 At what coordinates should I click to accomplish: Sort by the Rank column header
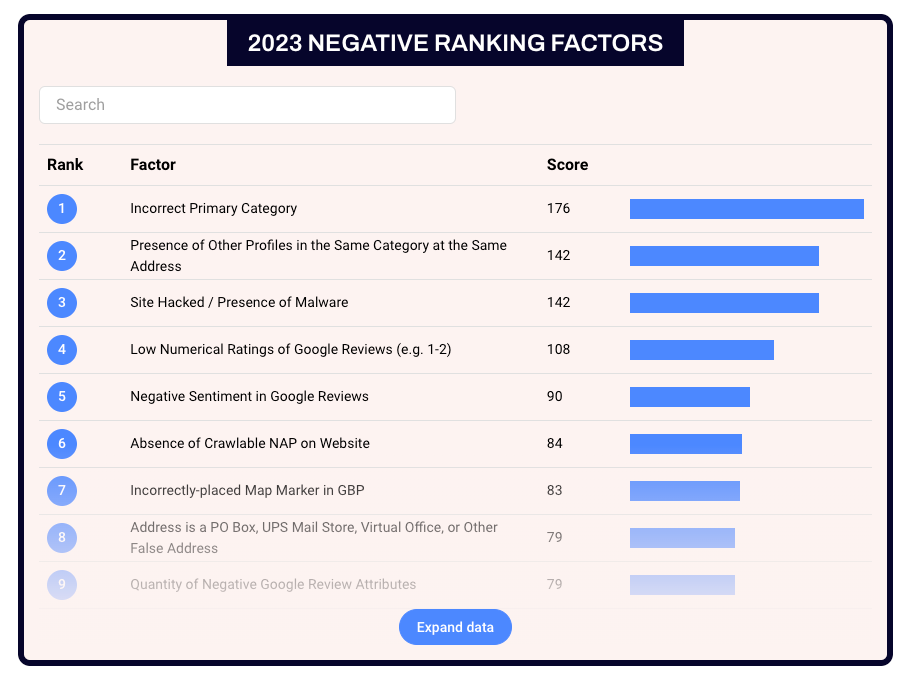coord(65,164)
